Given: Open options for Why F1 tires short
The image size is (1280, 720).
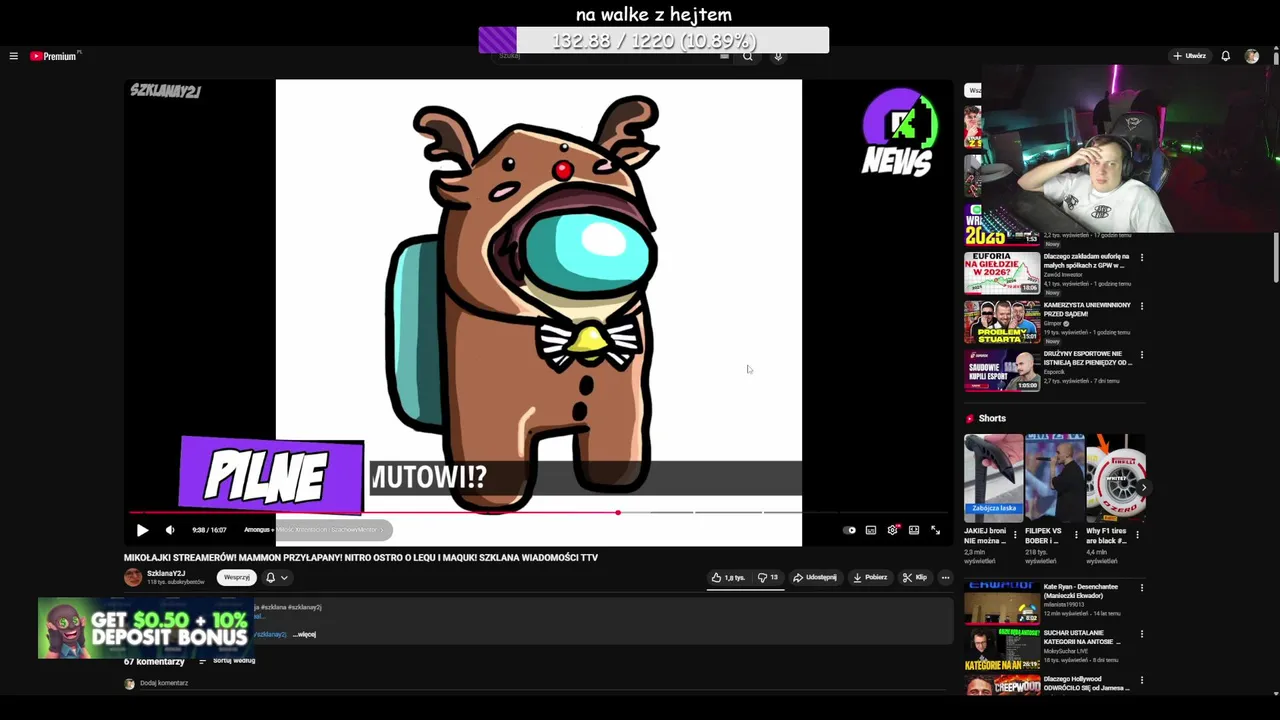Looking at the screenshot, I should 1137,535.
